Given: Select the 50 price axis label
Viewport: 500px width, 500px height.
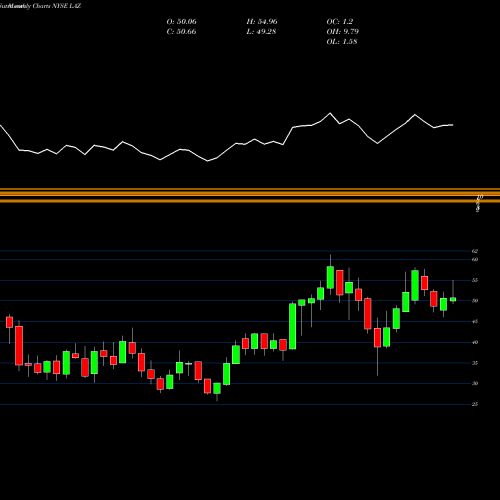Looking at the screenshot, I should [475, 301].
